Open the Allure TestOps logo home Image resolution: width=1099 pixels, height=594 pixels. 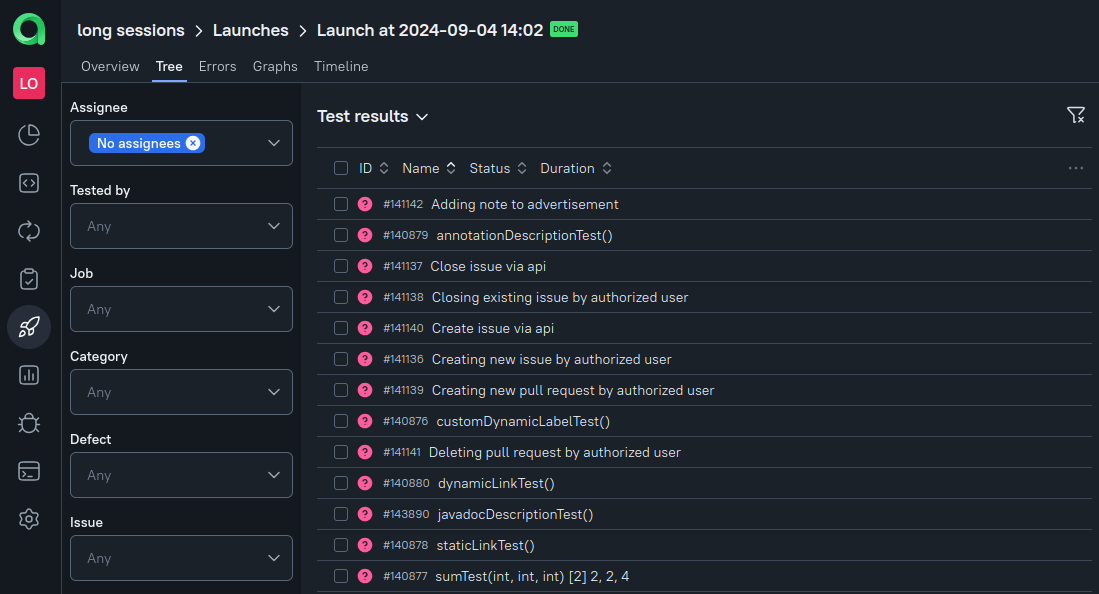click(x=29, y=30)
